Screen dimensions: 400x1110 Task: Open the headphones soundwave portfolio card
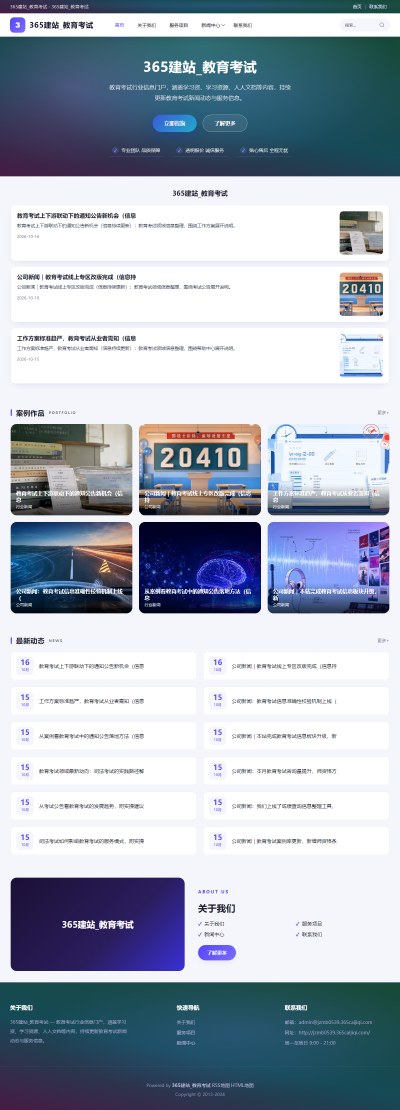point(328,568)
